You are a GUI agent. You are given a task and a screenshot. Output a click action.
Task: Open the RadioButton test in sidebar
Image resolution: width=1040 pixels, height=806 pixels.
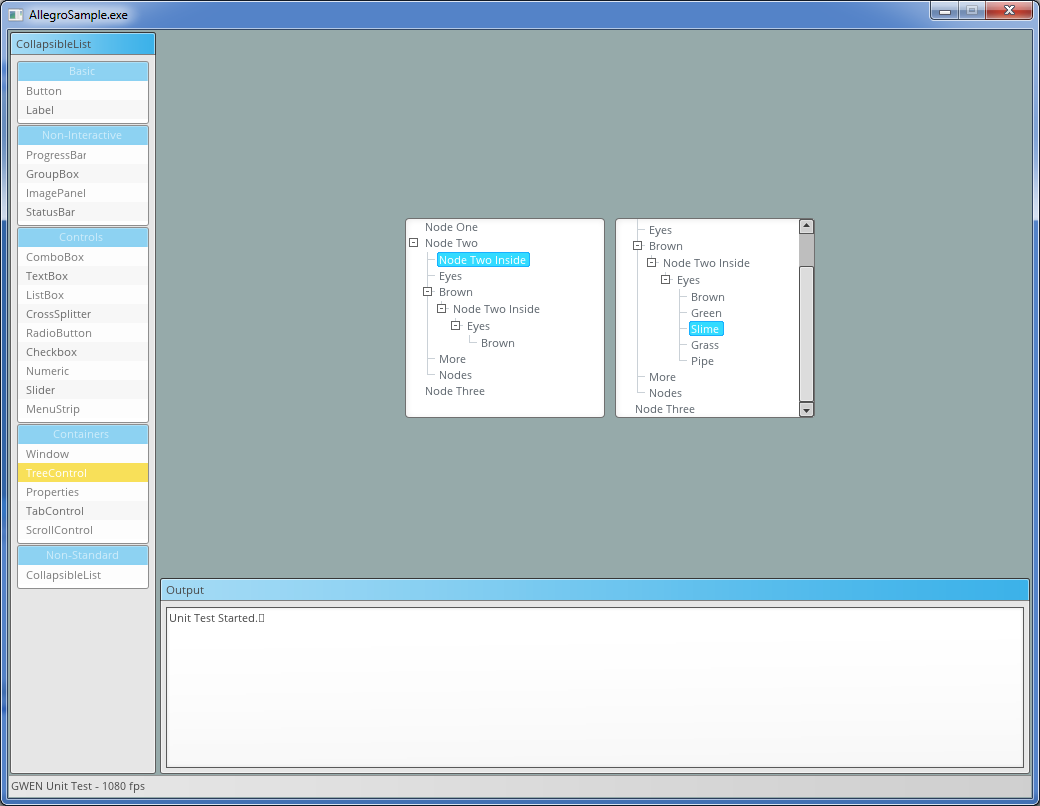(58, 333)
